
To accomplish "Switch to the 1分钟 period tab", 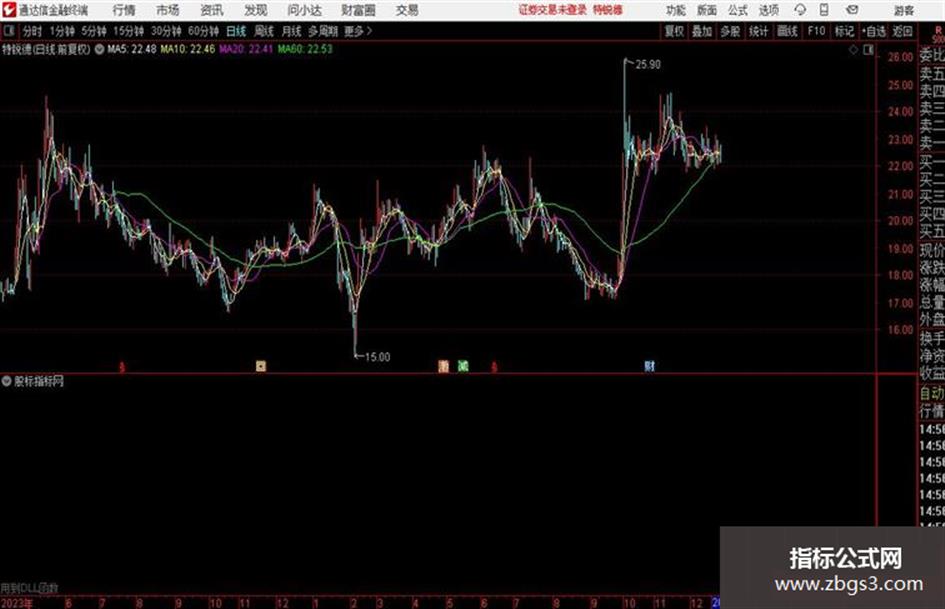I will [x=61, y=31].
